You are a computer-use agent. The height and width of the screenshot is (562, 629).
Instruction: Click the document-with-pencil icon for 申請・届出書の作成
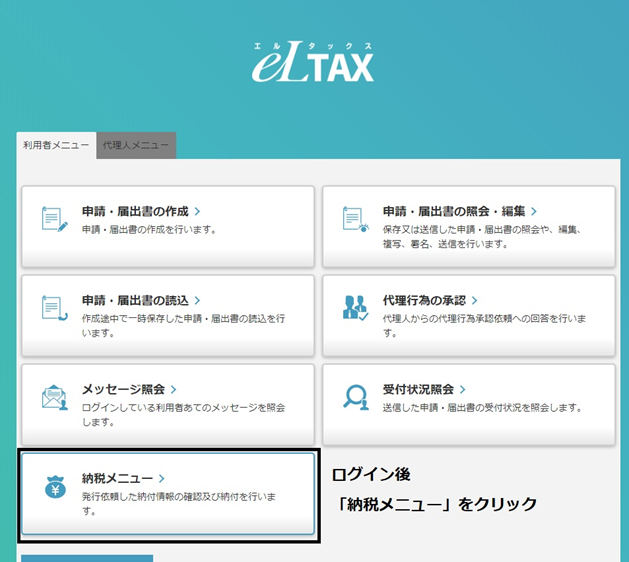pos(55,219)
